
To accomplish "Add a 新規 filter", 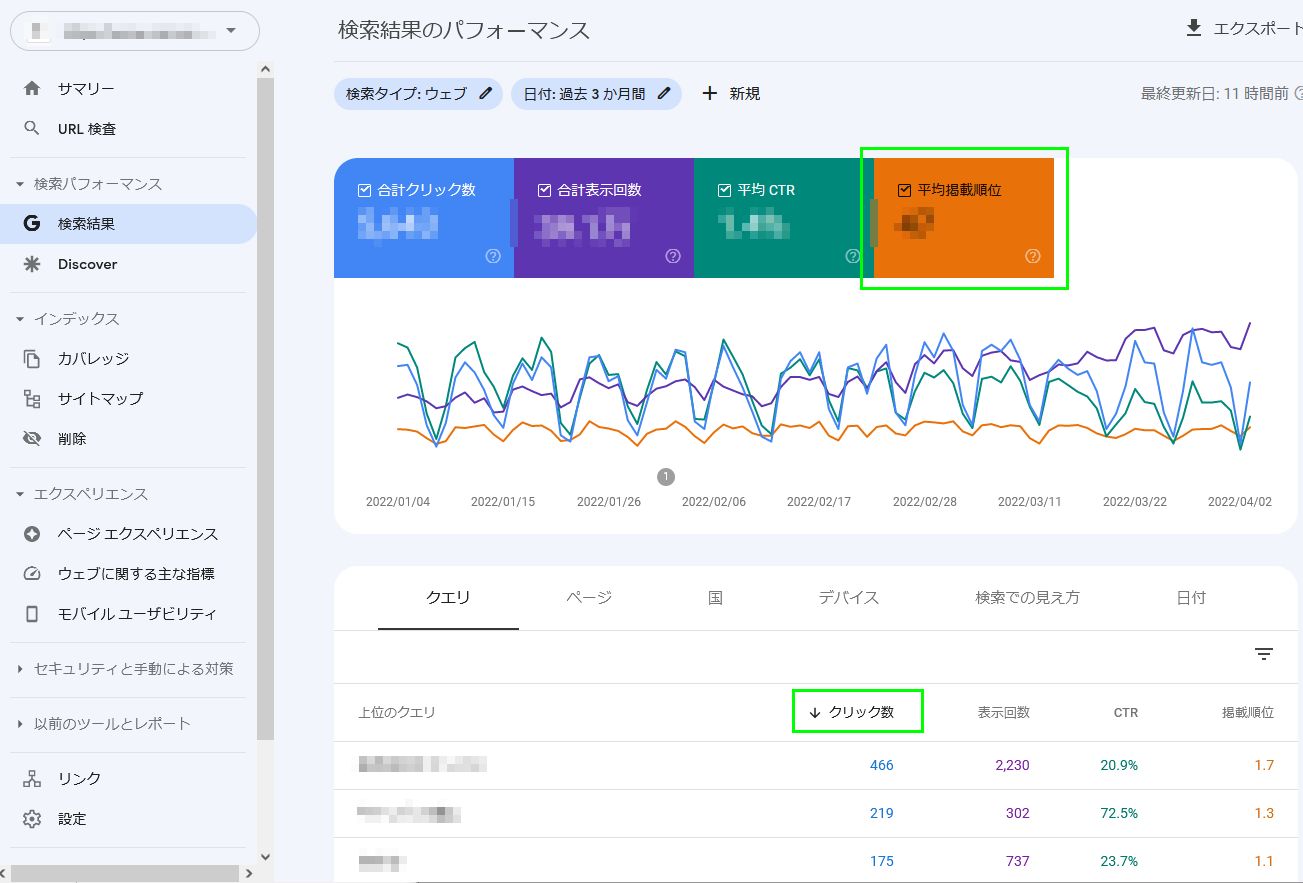I will point(731,93).
